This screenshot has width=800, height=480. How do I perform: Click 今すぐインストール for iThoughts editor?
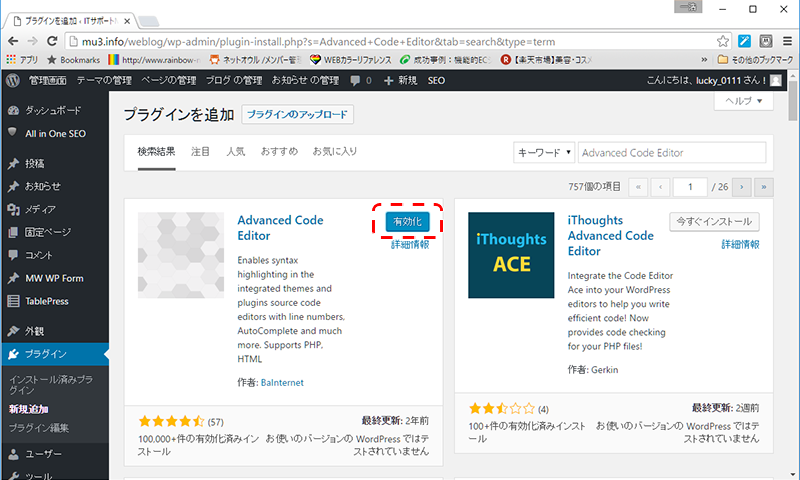(714, 221)
